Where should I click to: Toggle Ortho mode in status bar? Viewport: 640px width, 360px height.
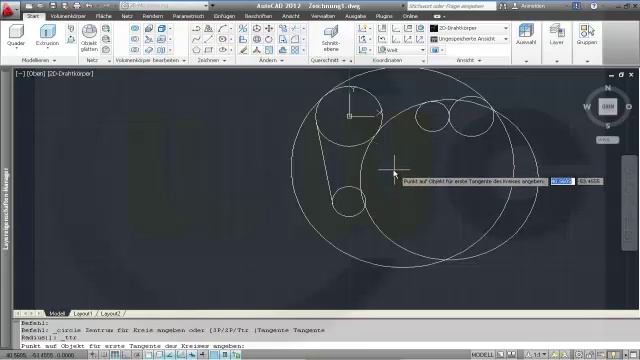tap(126, 355)
